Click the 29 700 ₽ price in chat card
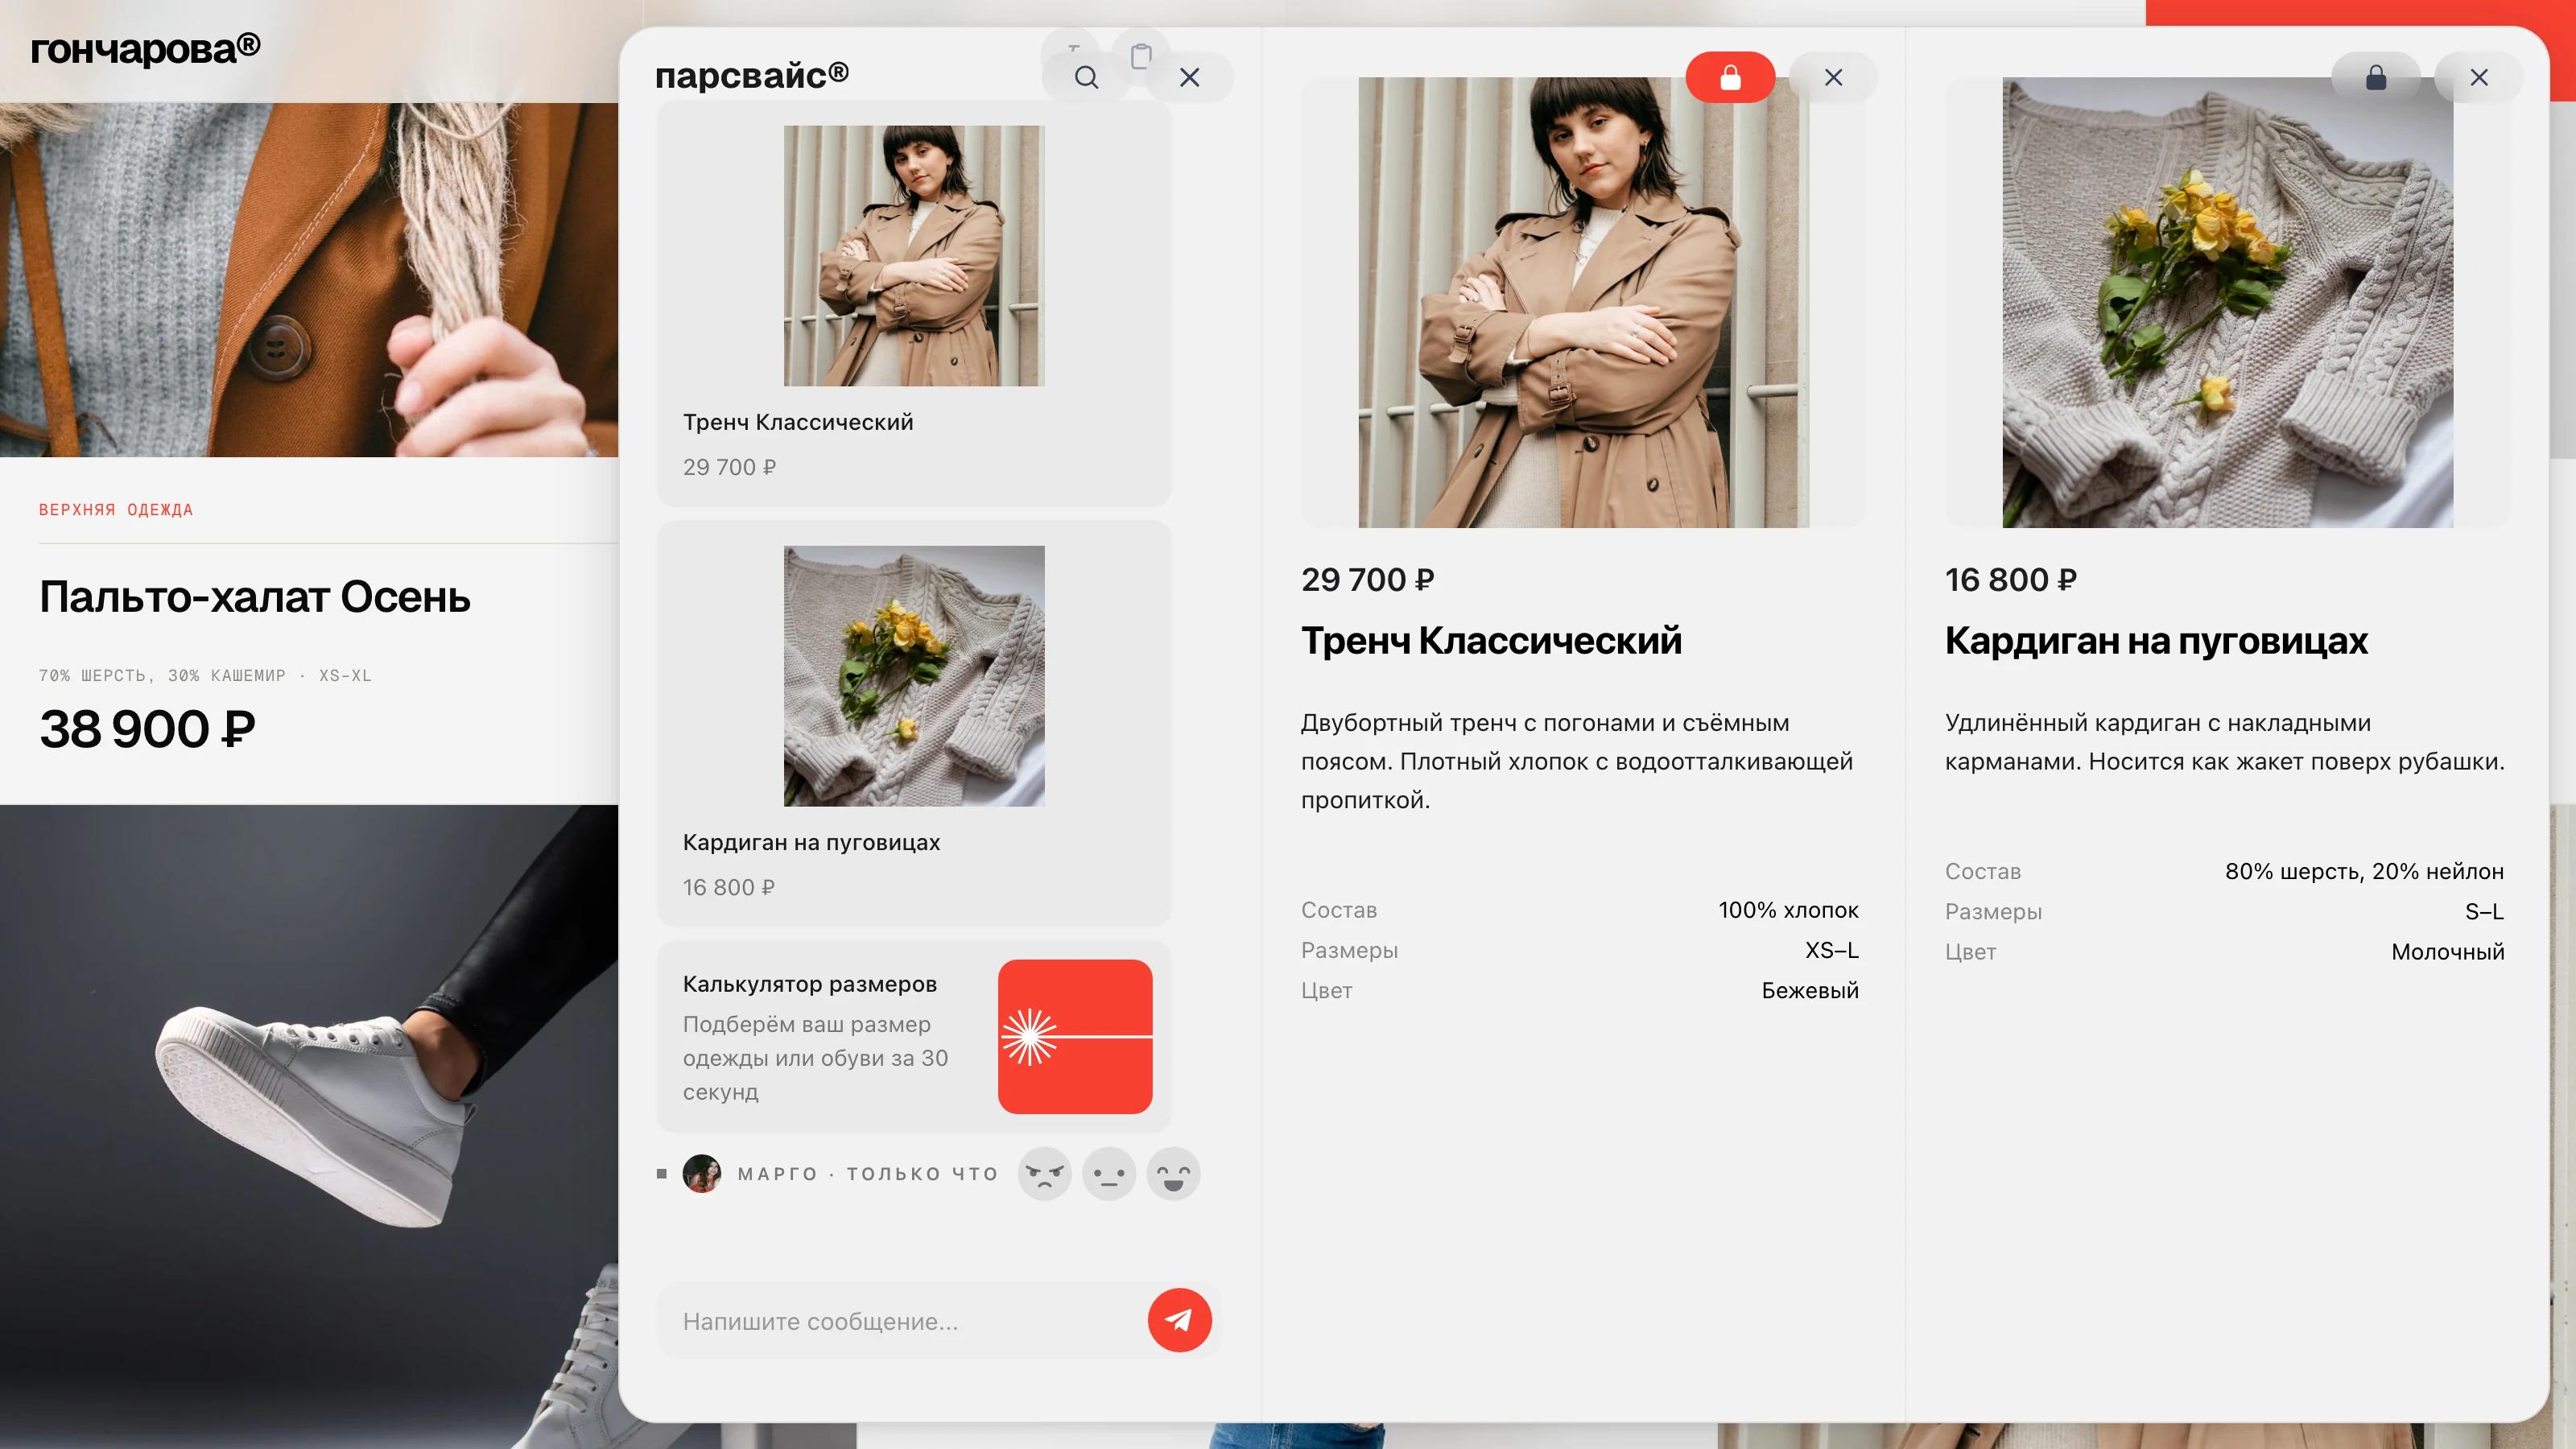The image size is (2576, 1449). (x=729, y=467)
